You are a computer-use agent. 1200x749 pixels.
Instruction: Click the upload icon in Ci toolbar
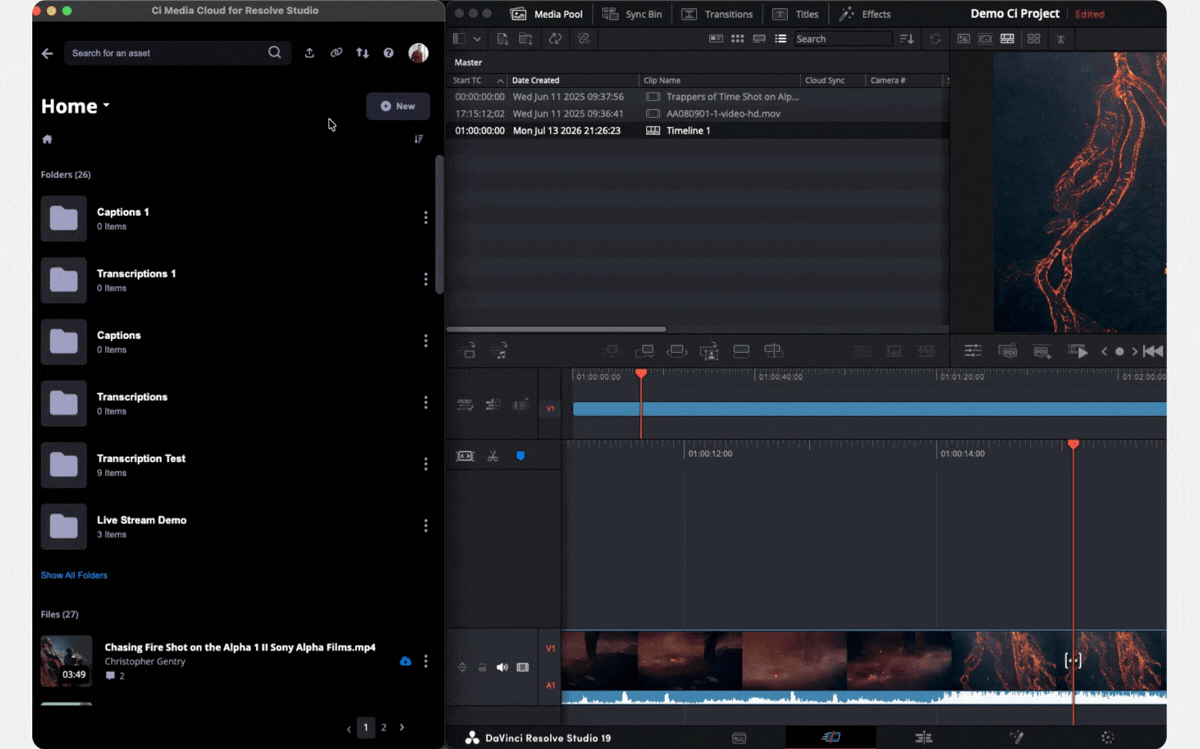(x=309, y=53)
